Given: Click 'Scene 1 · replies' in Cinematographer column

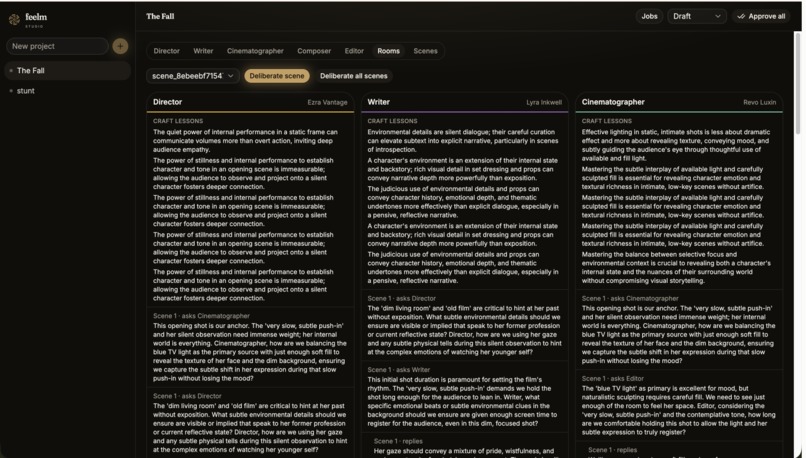Looking at the screenshot, I should [x=612, y=450].
